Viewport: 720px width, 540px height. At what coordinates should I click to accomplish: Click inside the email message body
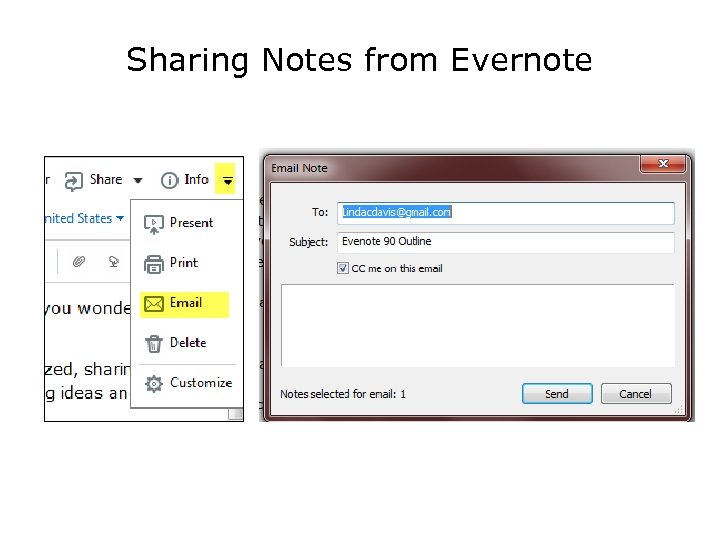[x=478, y=325]
